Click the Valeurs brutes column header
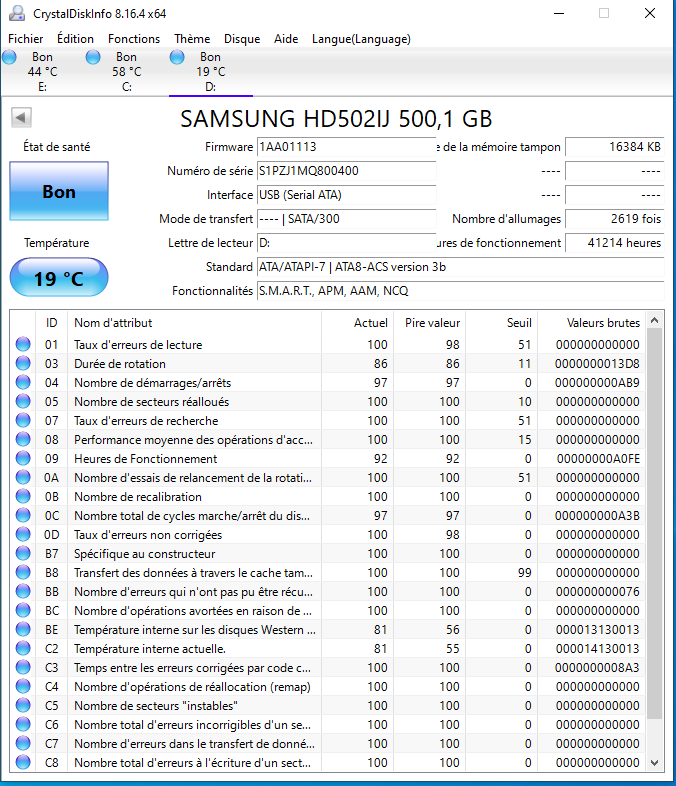 (603, 323)
